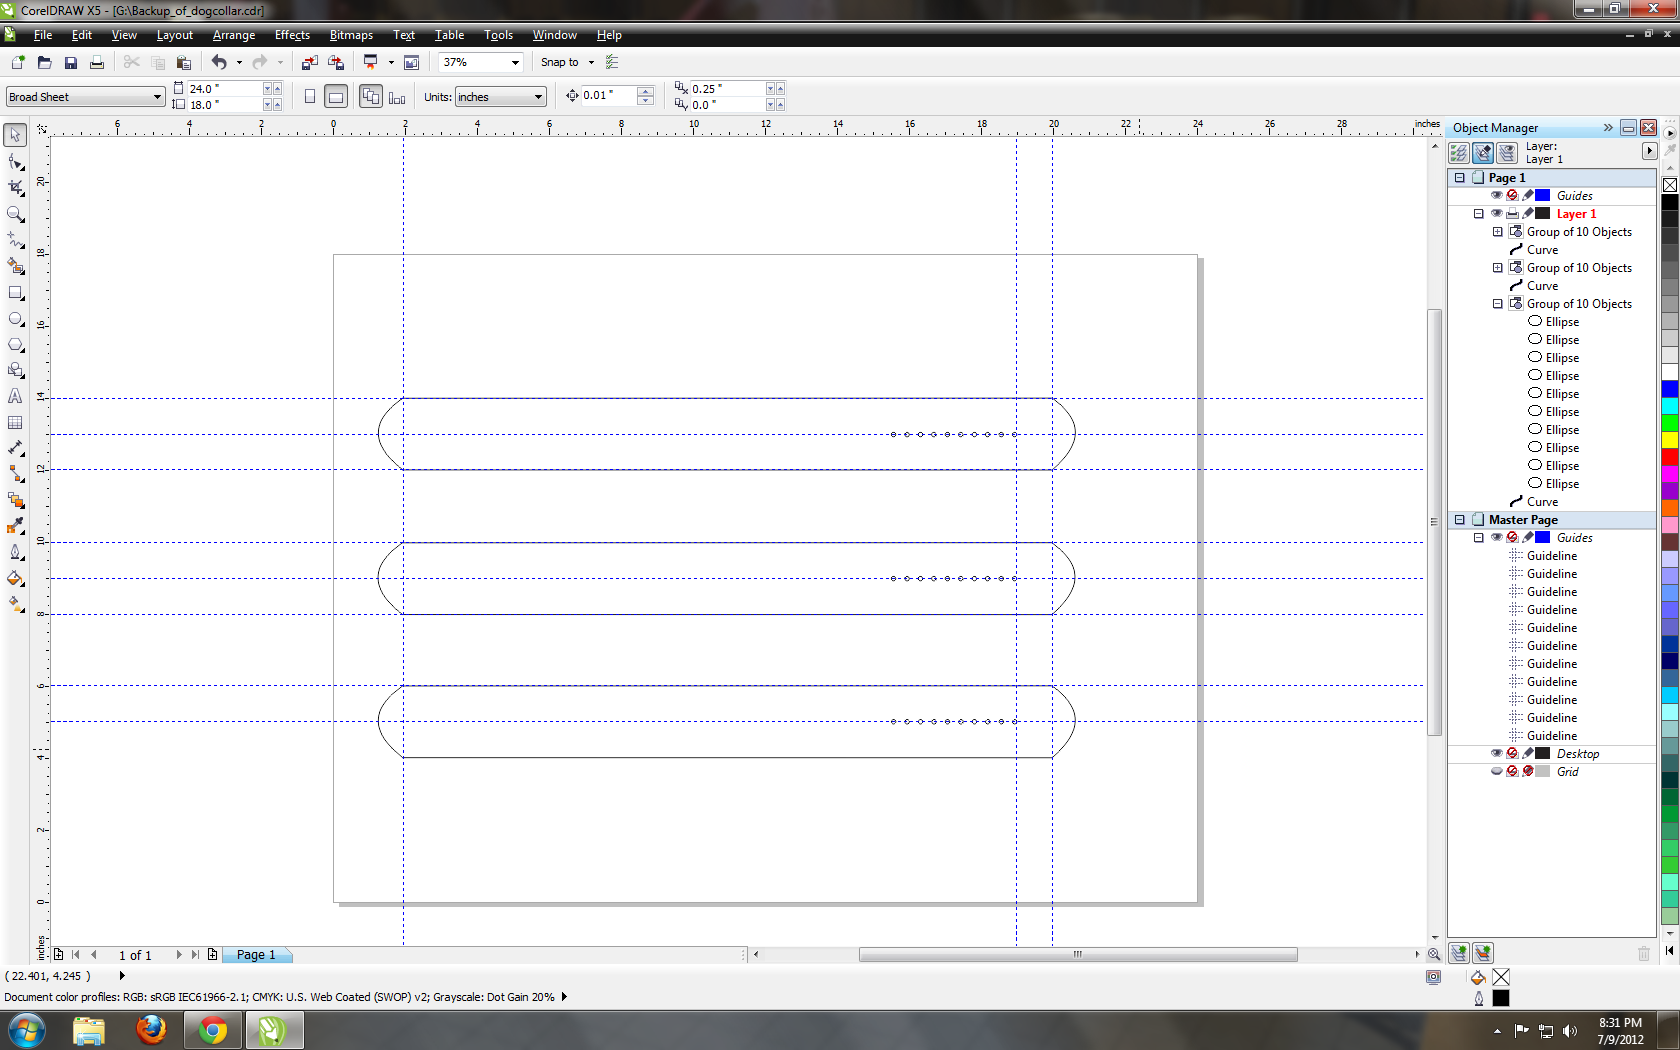Toggle visibility eye of Master Page Guides
The height and width of the screenshot is (1050, 1680).
tap(1497, 537)
